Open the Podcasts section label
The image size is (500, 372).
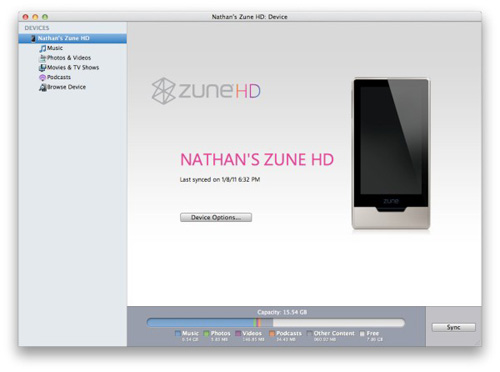[59, 77]
